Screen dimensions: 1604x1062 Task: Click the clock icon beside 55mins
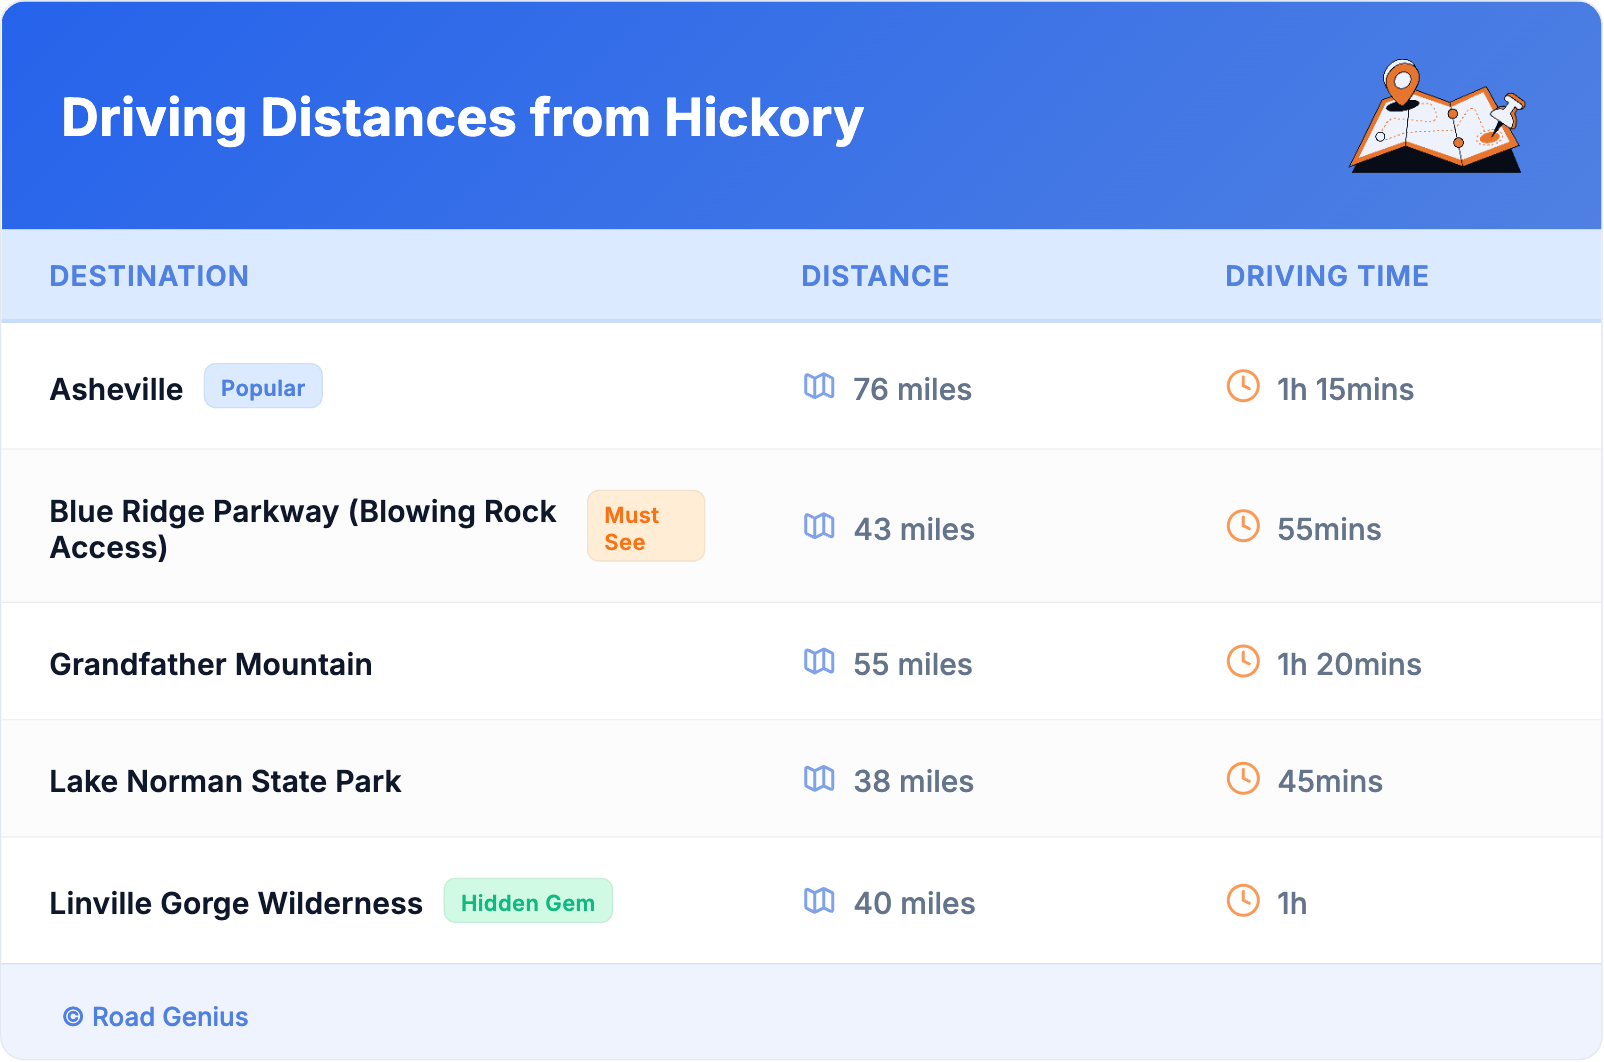pos(1243,527)
